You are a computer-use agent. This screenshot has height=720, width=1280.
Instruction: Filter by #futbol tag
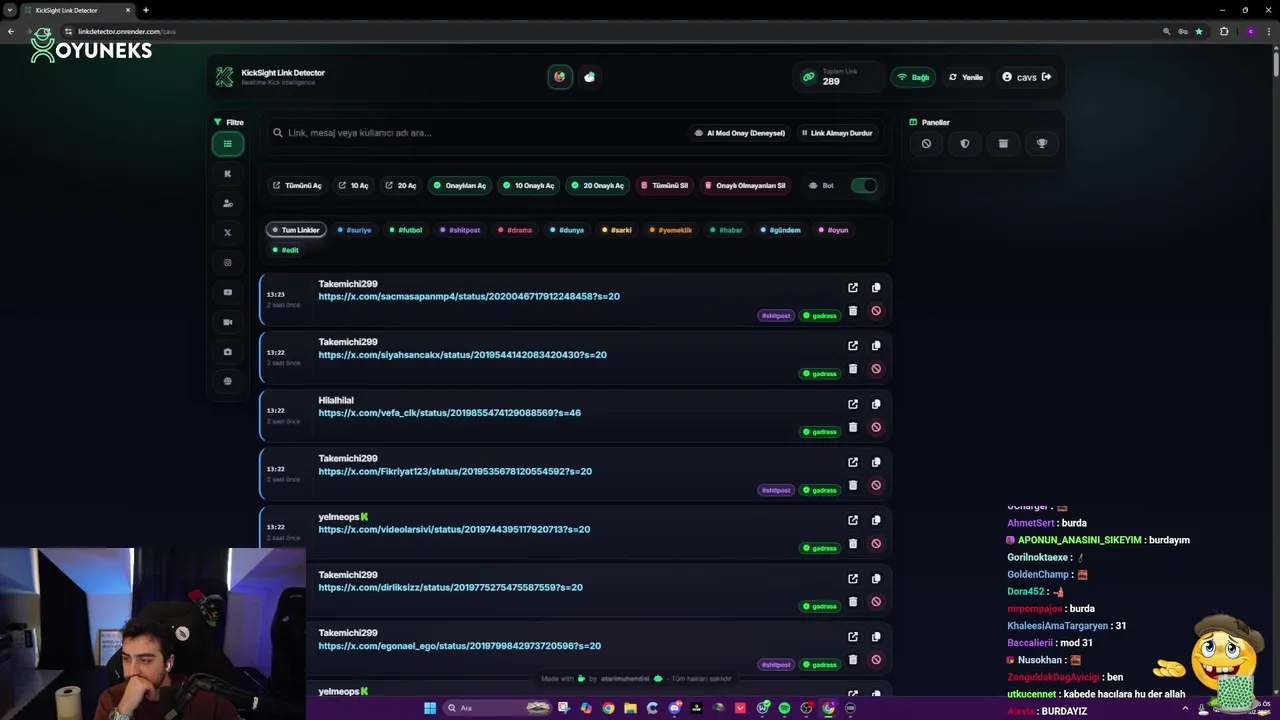(406, 230)
